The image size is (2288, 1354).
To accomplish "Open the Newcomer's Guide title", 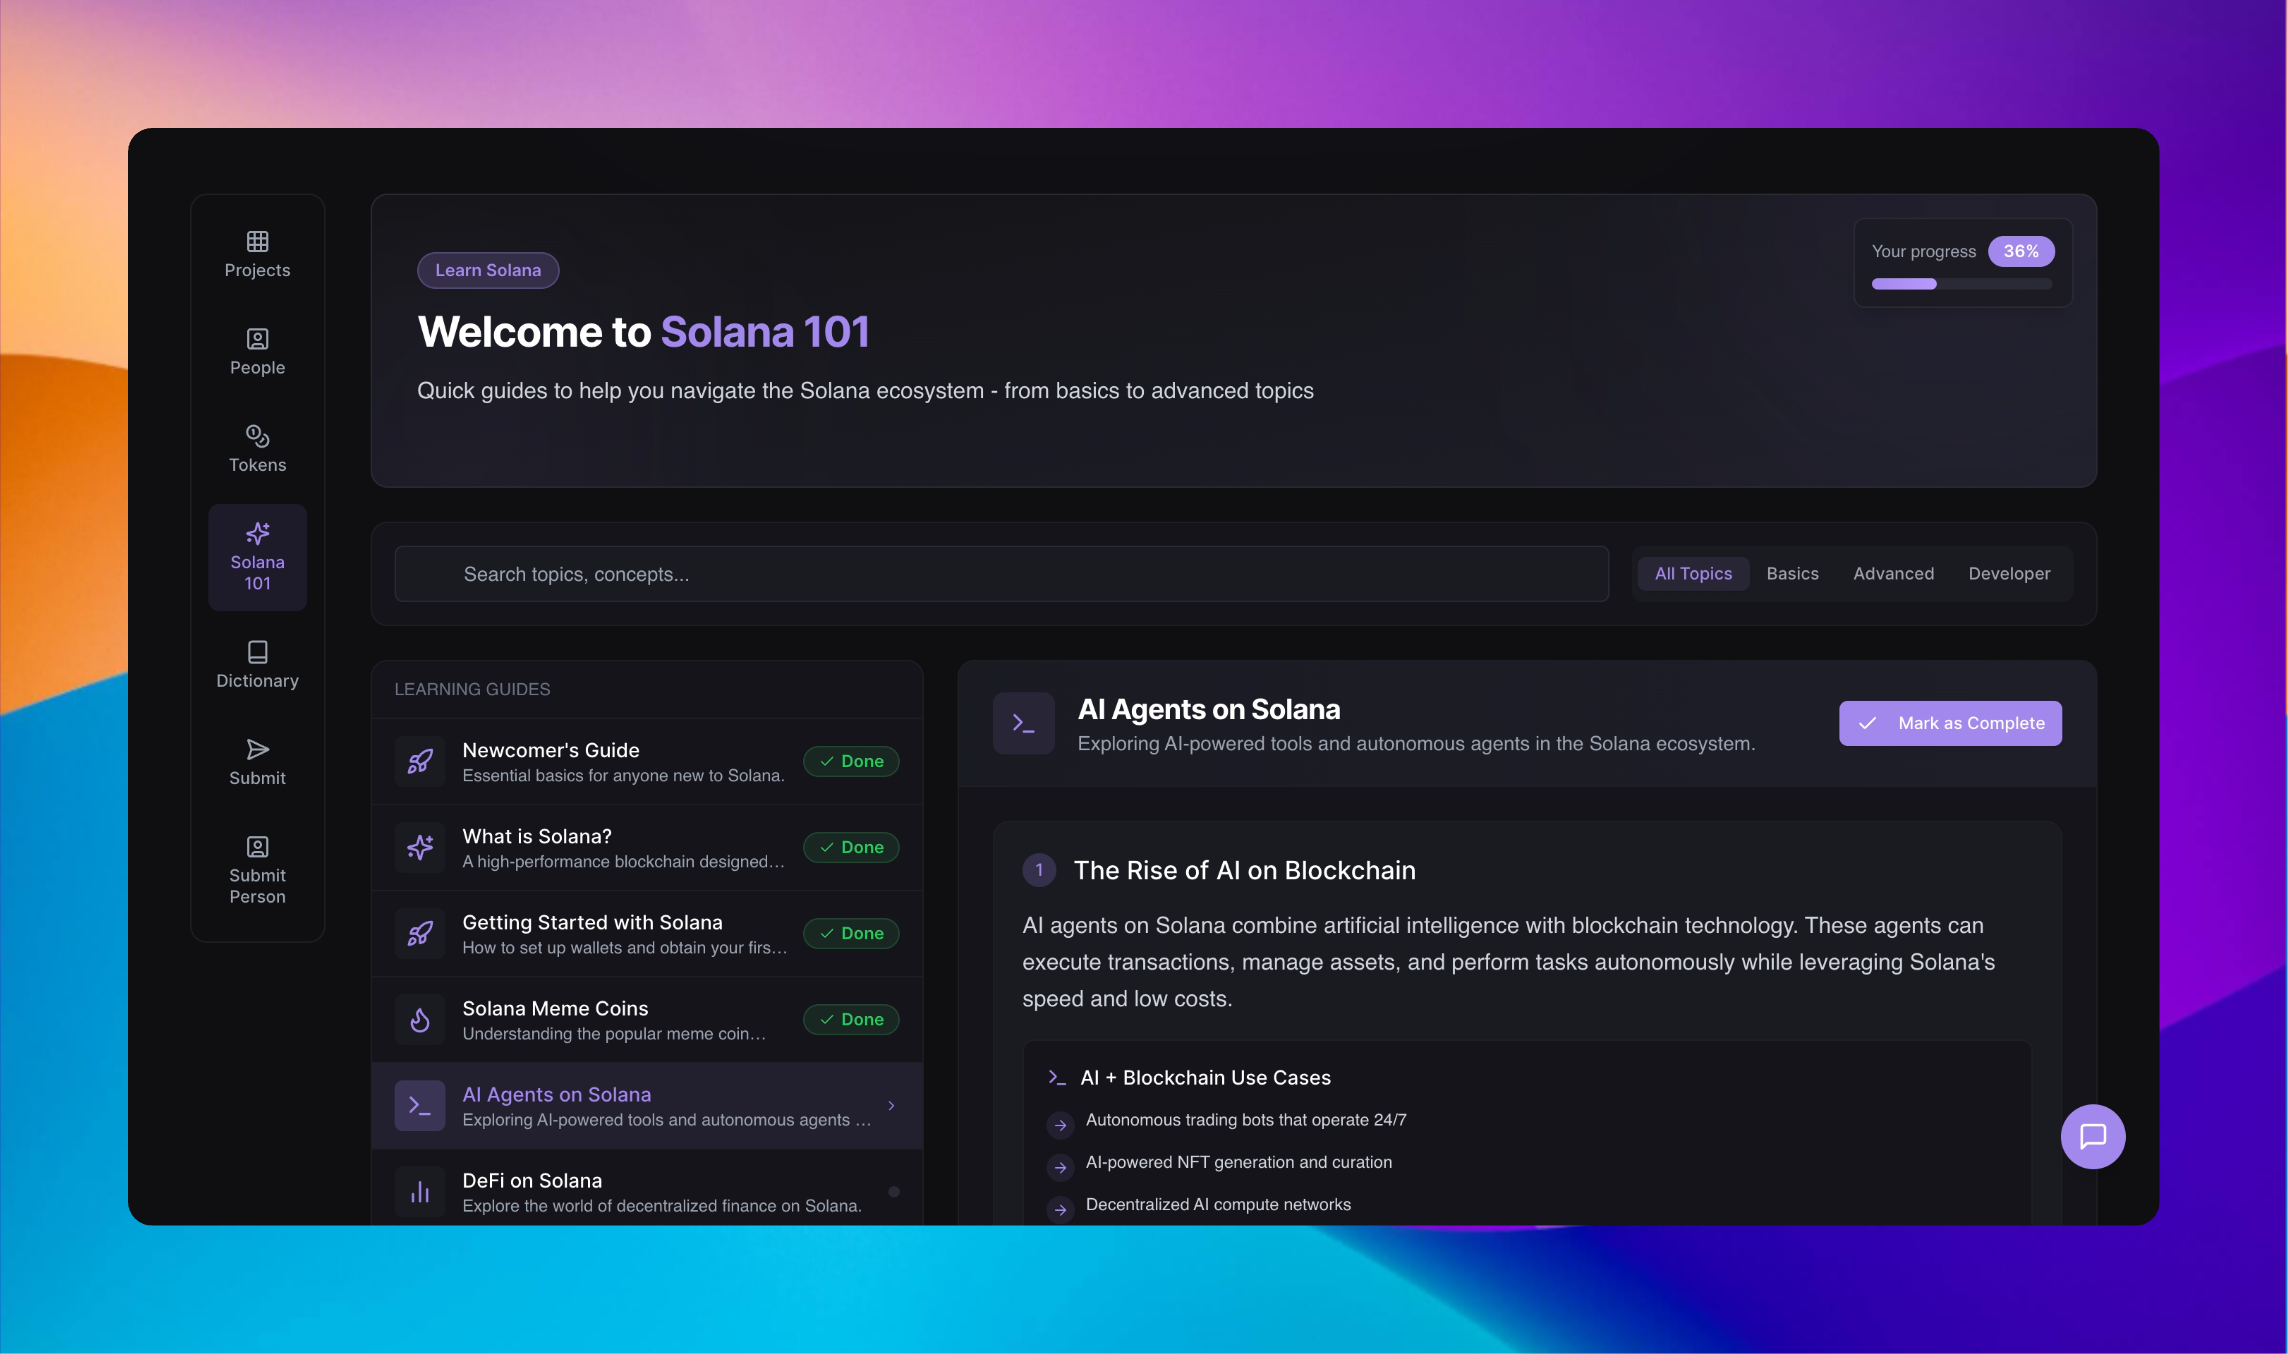I will point(551,750).
